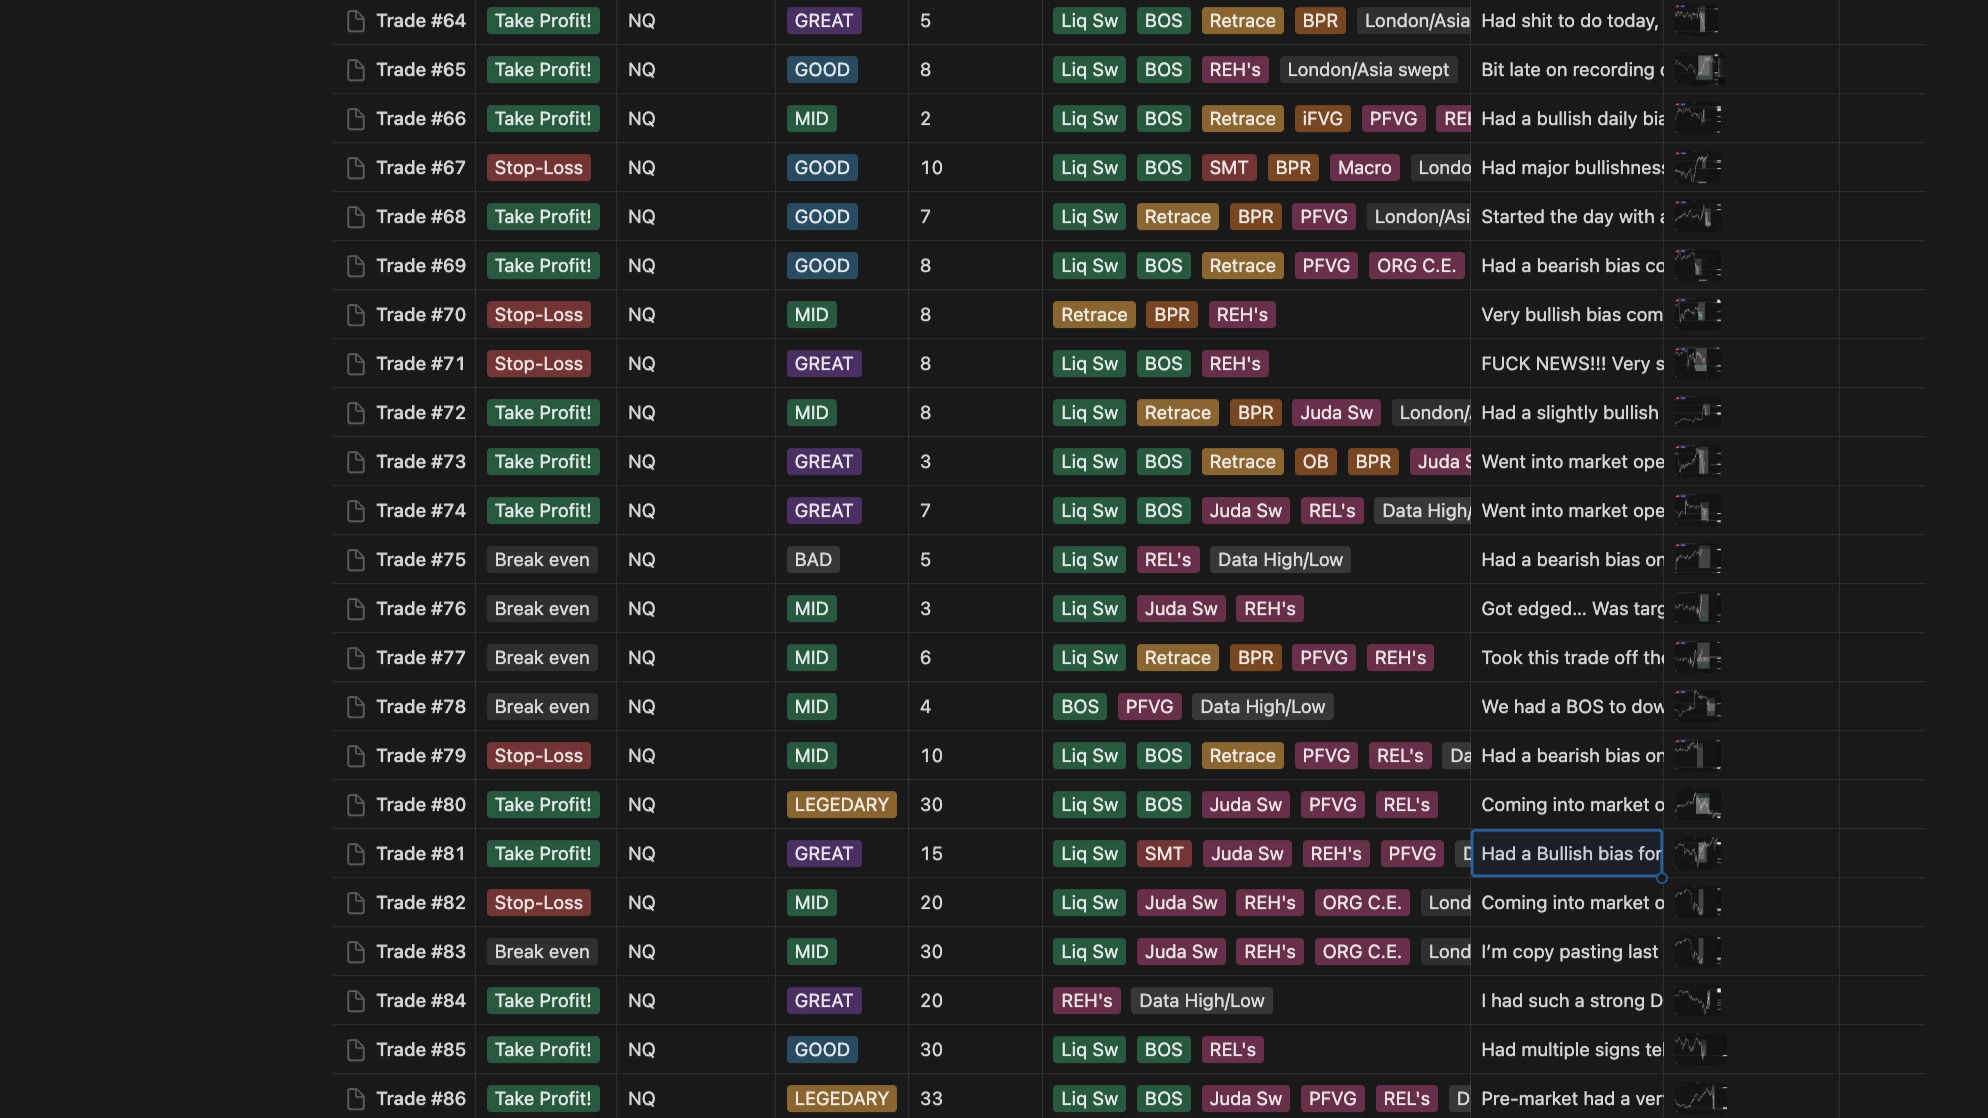
Task: Select the iFVG tag in Trade #66 row
Action: [x=1322, y=119]
